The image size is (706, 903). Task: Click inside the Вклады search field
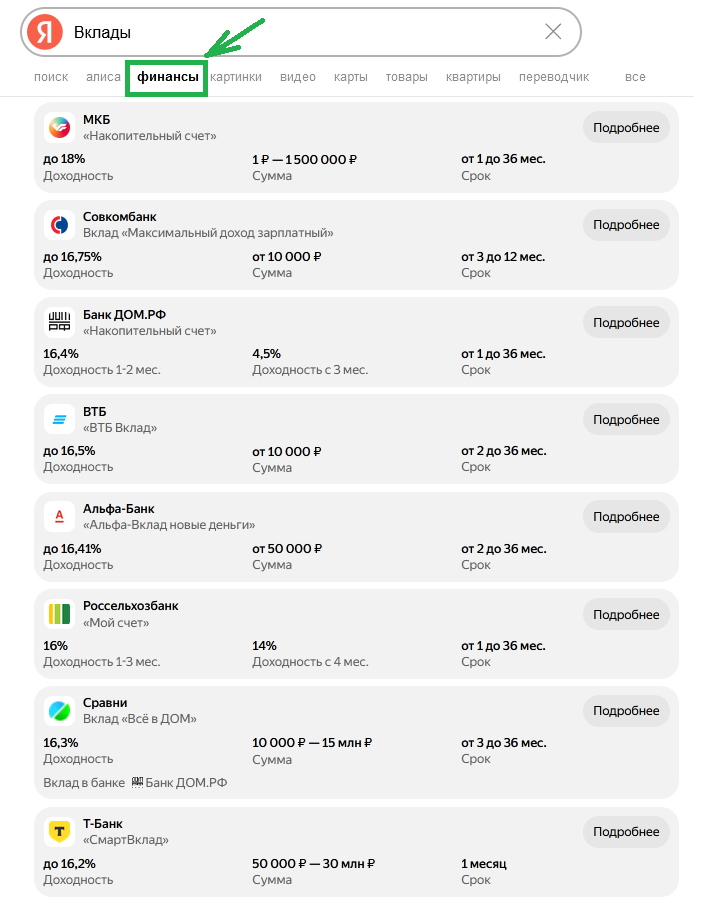[x=300, y=32]
